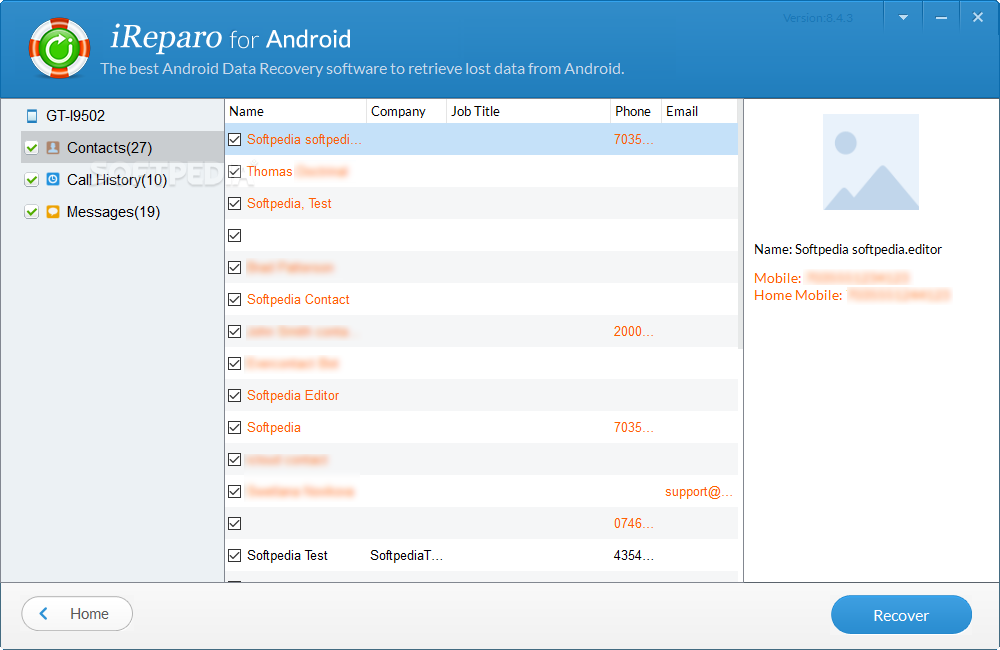The image size is (1000, 650).
Task: Uncheck the Softpedia Editor row checkbox
Action: (235, 395)
